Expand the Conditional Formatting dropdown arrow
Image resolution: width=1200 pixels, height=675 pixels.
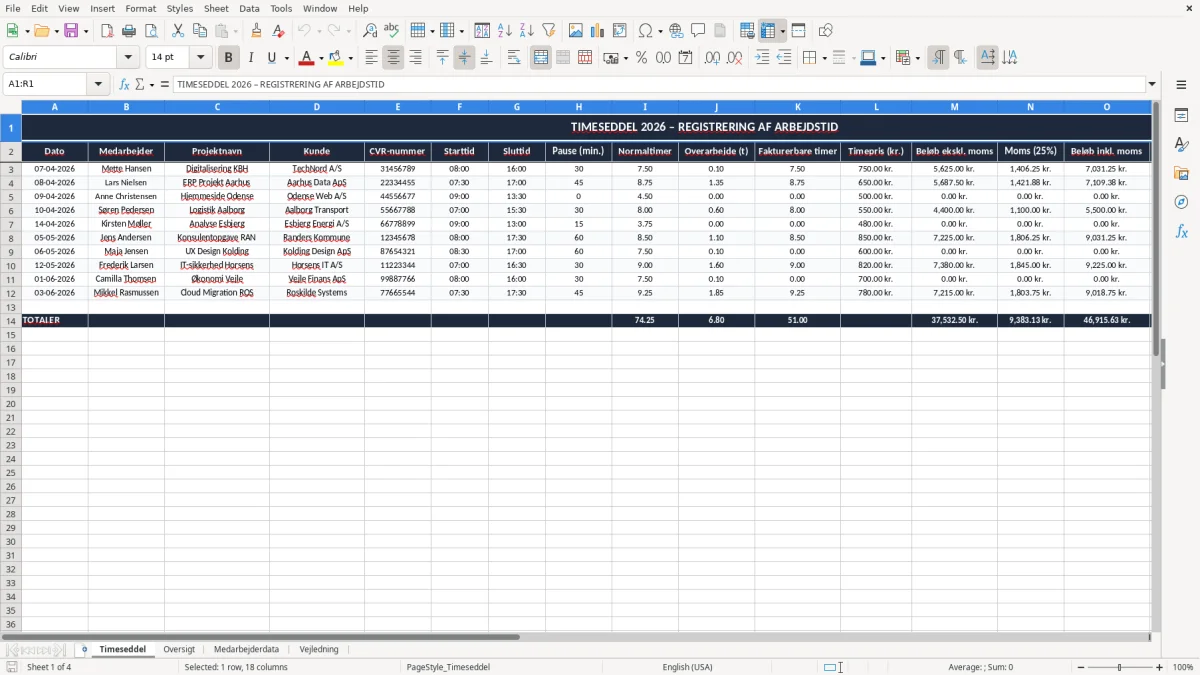tap(917, 58)
